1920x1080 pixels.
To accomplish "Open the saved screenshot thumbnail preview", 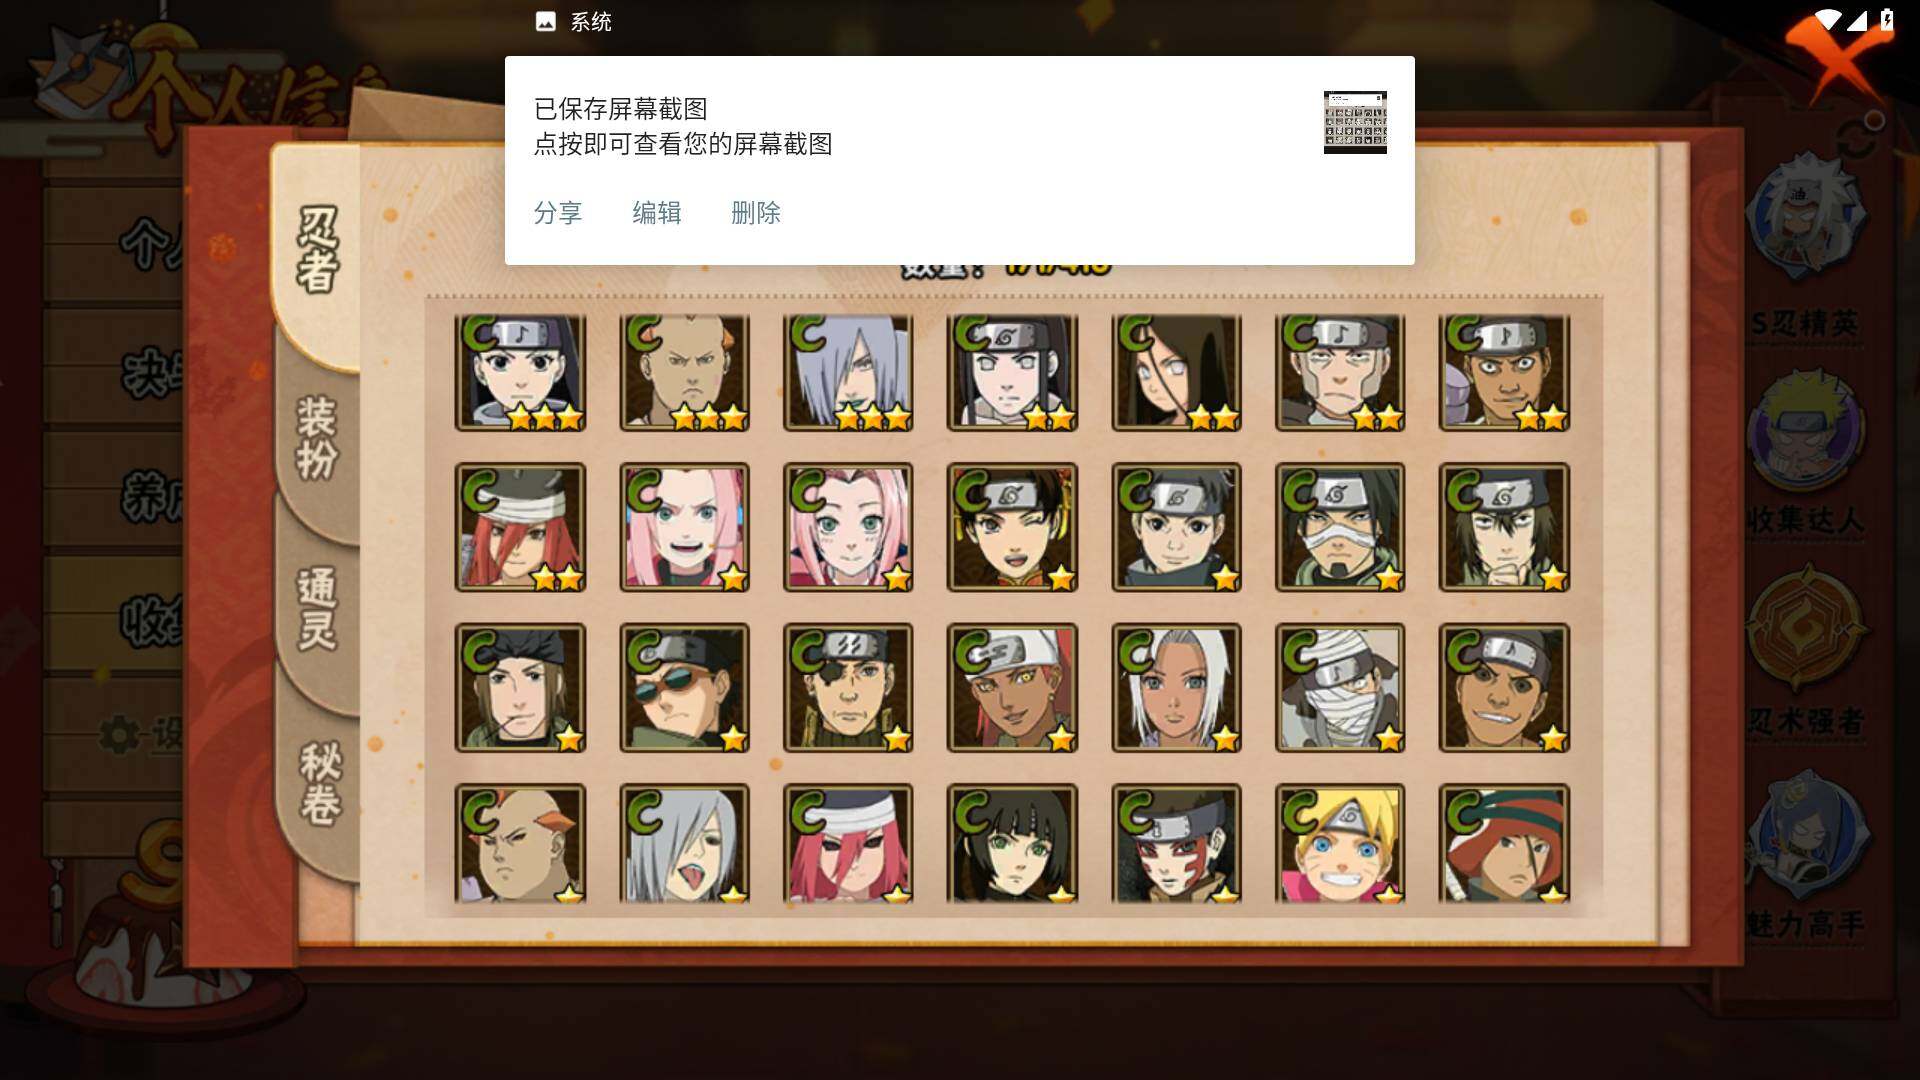I will pyautogui.click(x=1355, y=122).
